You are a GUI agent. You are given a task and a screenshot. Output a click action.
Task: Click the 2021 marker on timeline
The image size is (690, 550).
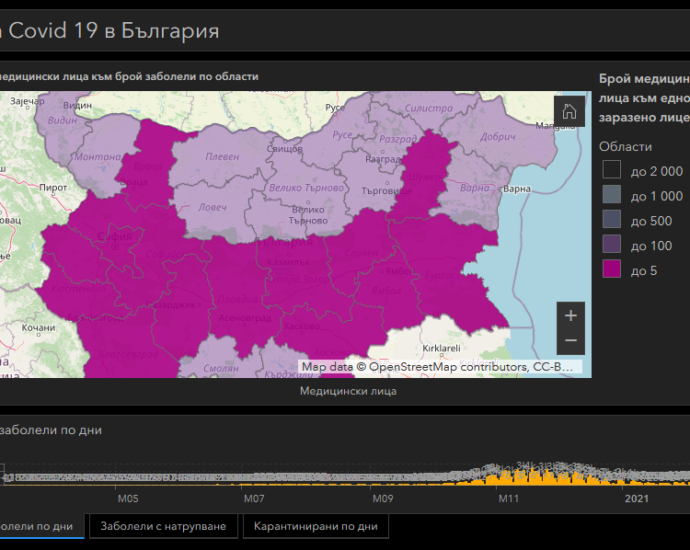[637, 499]
